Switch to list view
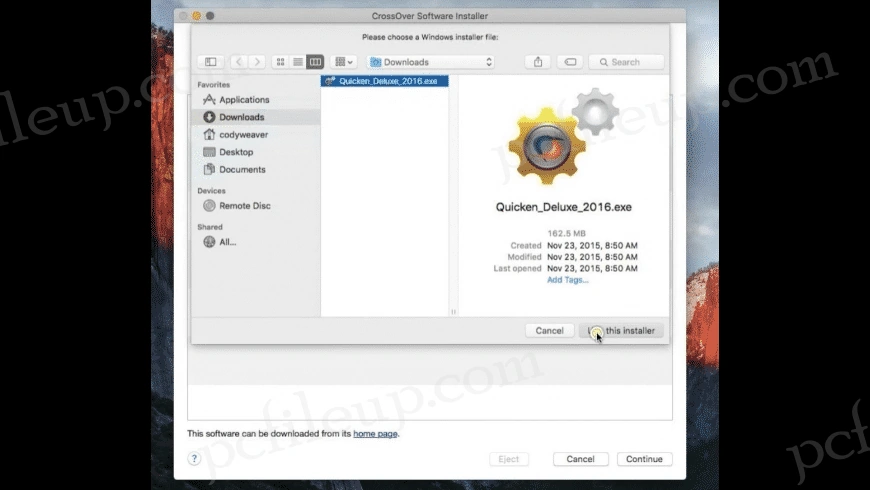Screen dimensions: 870x490 point(298,62)
